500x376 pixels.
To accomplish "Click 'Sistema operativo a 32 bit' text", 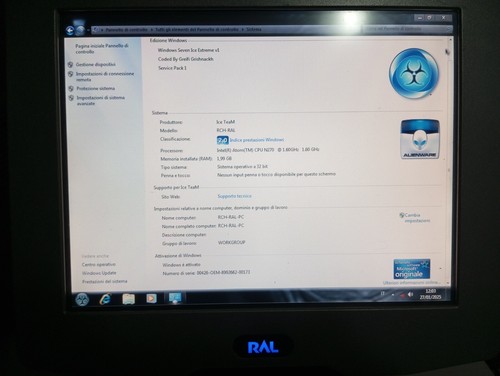I will point(242,166).
